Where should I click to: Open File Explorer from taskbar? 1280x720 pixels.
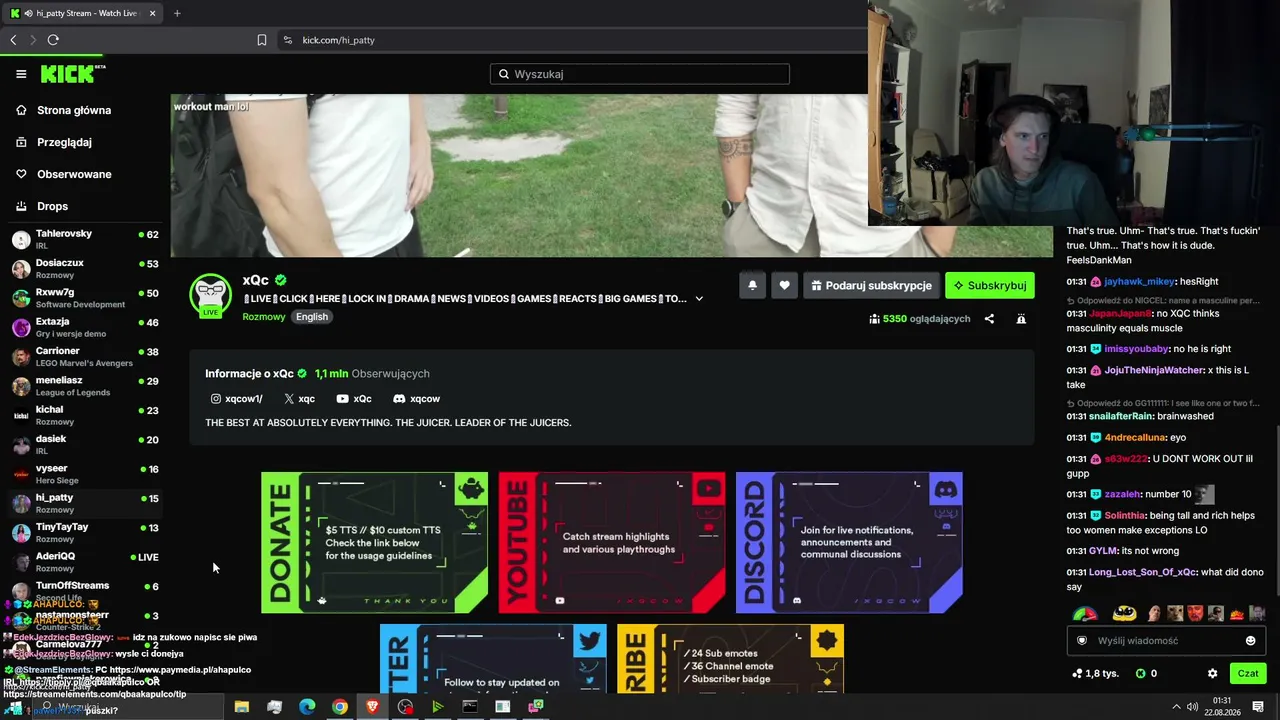pos(241,707)
